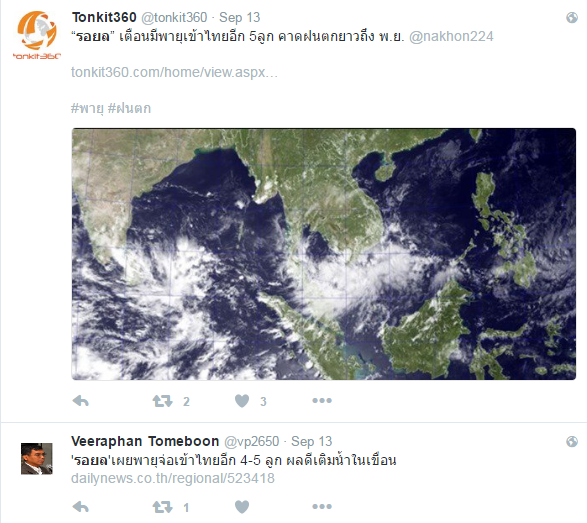The height and width of the screenshot is (523, 587).
Task: Reply to Veeraphan Tomeboon's tweet
Action: point(80,507)
